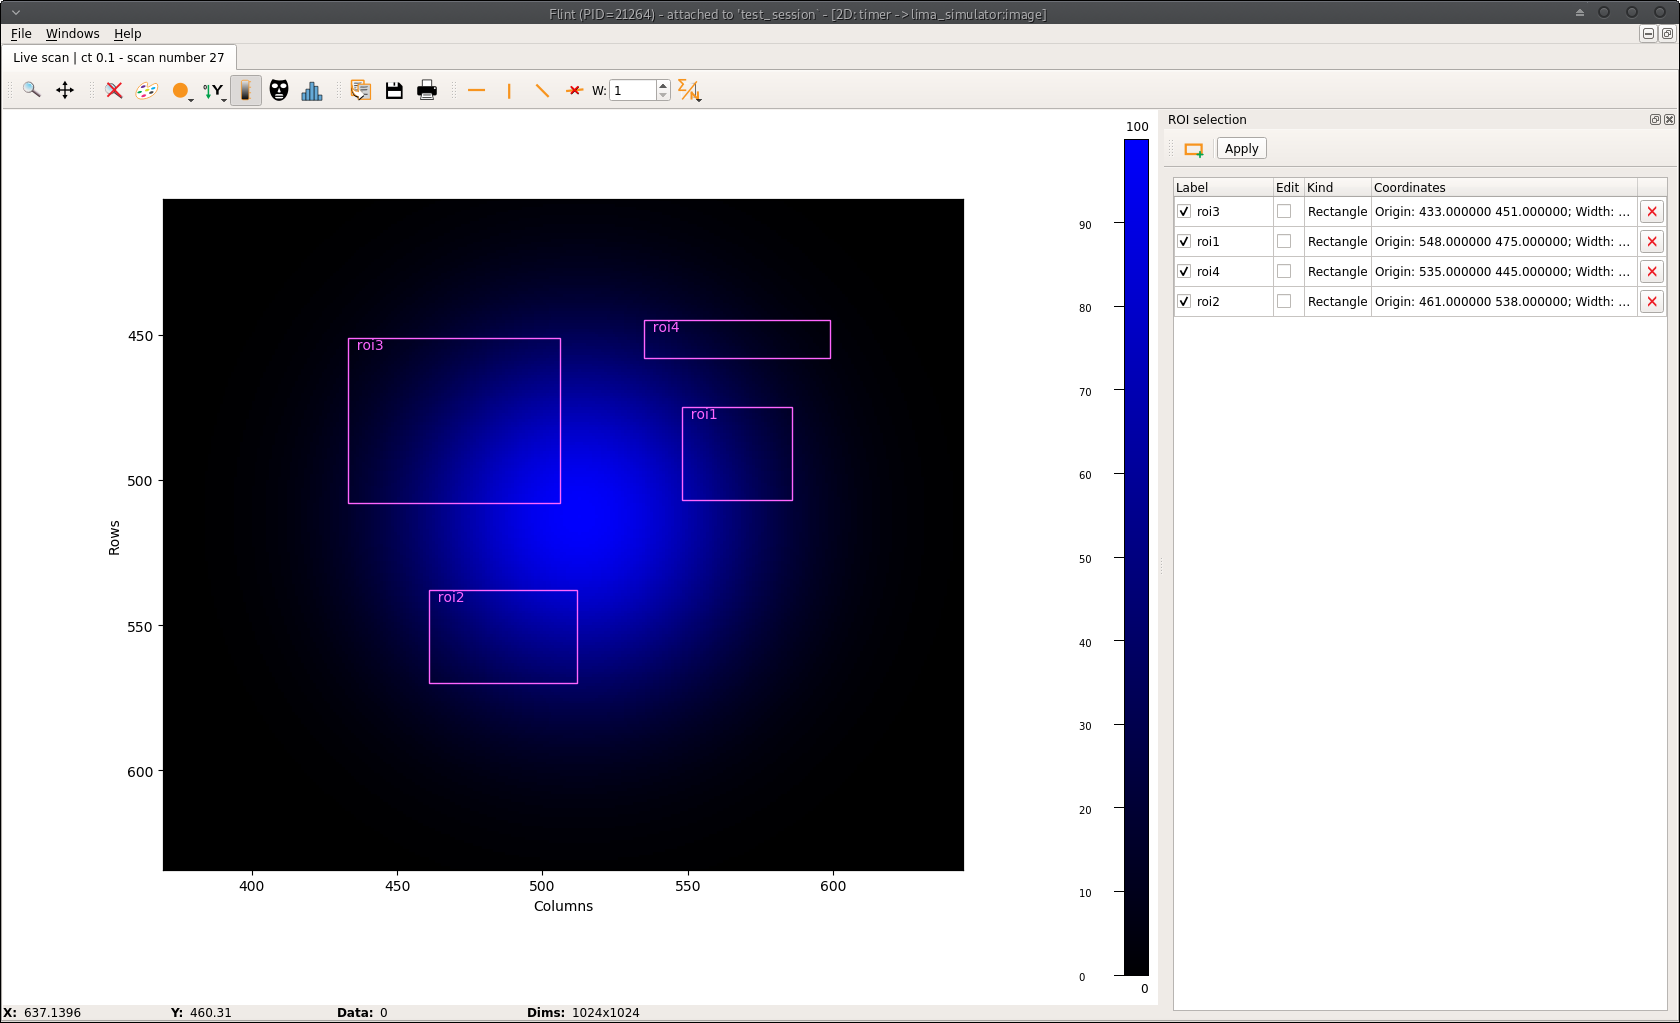Enable Edit checkbox for roi1

tap(1284, 241)
